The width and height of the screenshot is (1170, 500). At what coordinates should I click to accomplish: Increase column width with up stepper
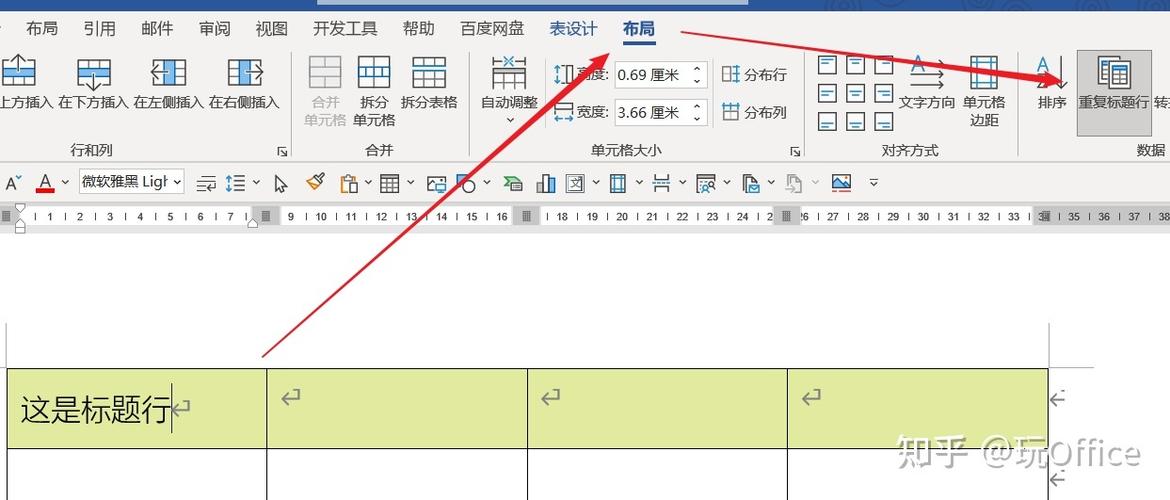[697, 107]
